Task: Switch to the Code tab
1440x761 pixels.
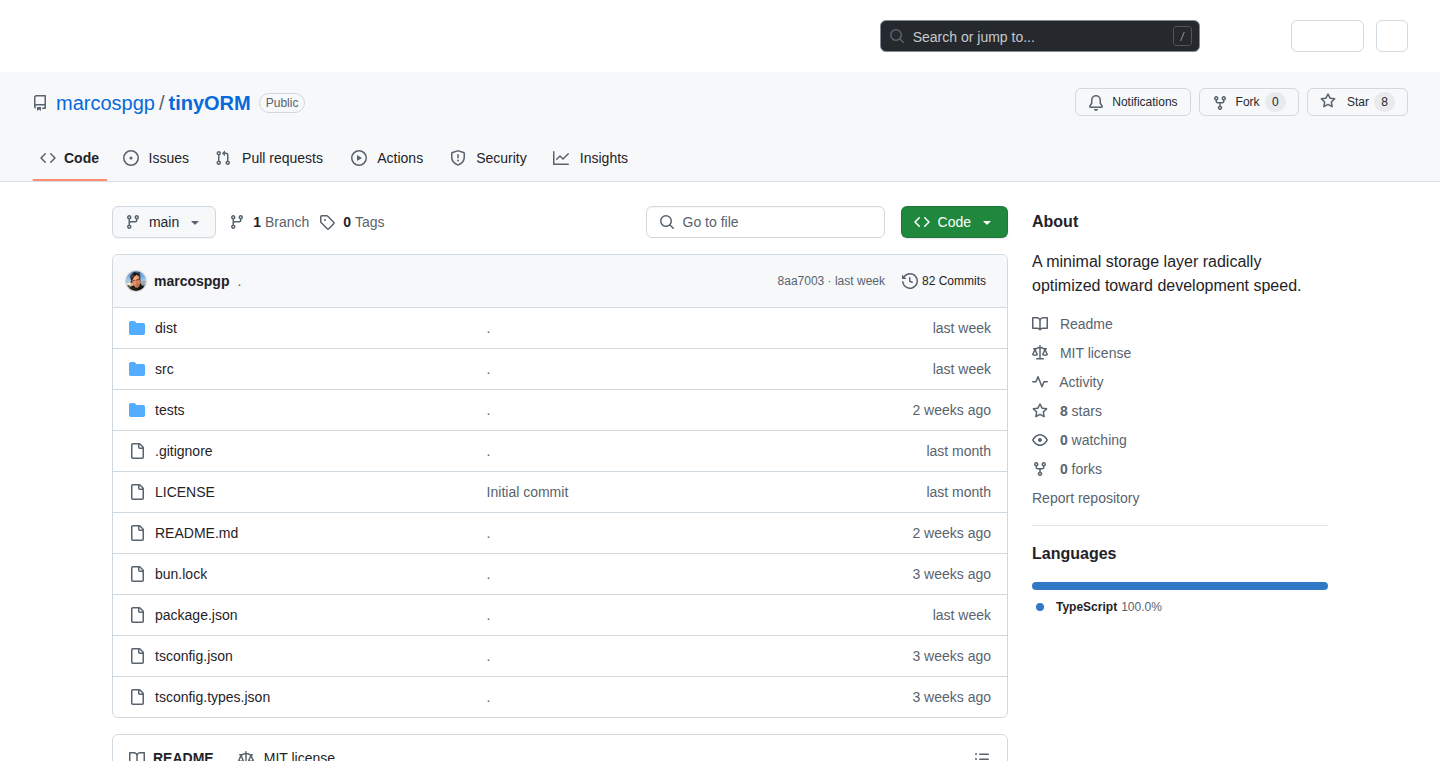Action: point(70,158)
